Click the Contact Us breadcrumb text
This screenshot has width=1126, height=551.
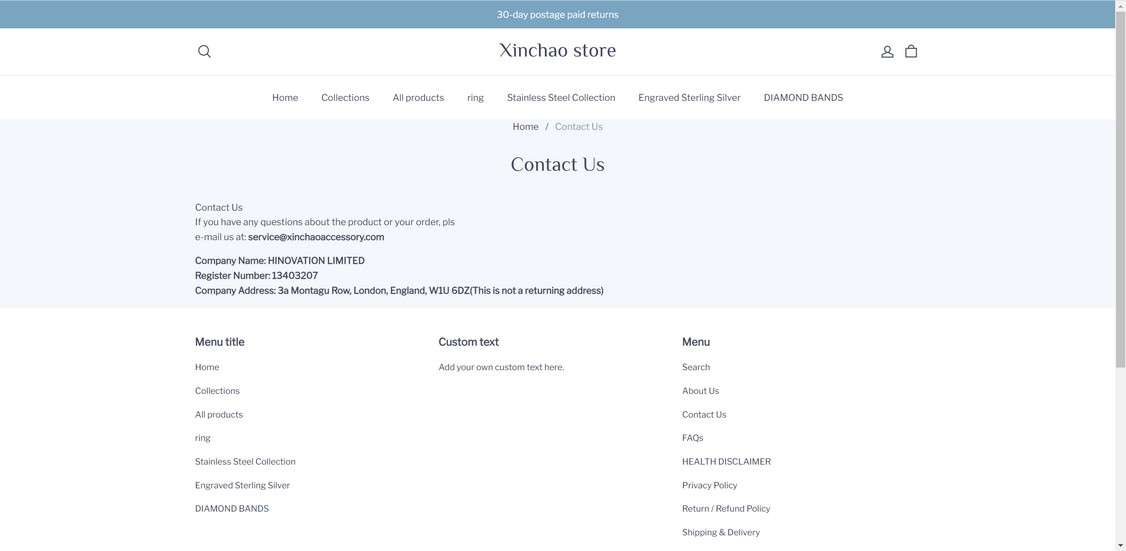(579, 126)
